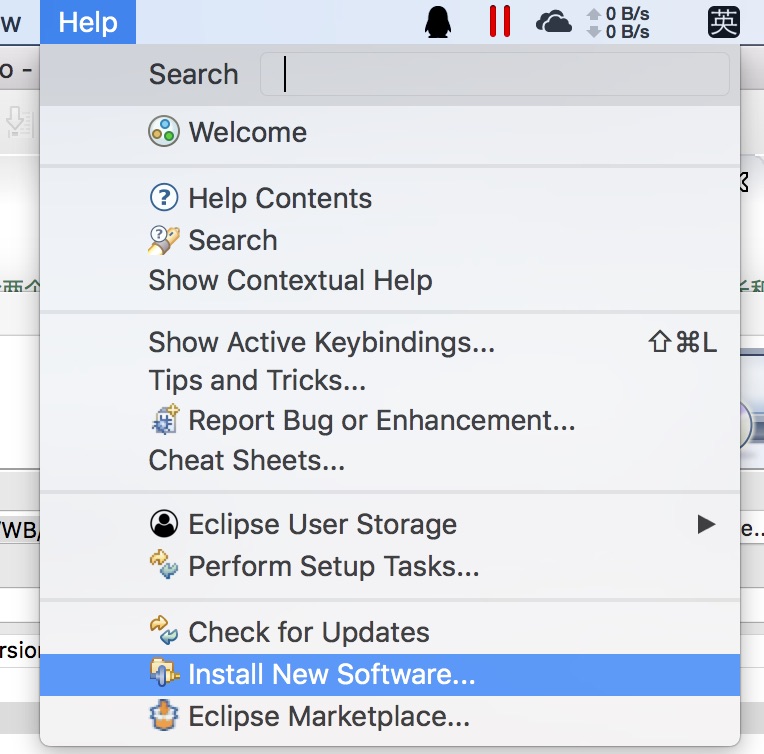The width and height of the screenshot is (764, 754).
Task: Click the Report Bug icon
Action: tap(165, 420)
